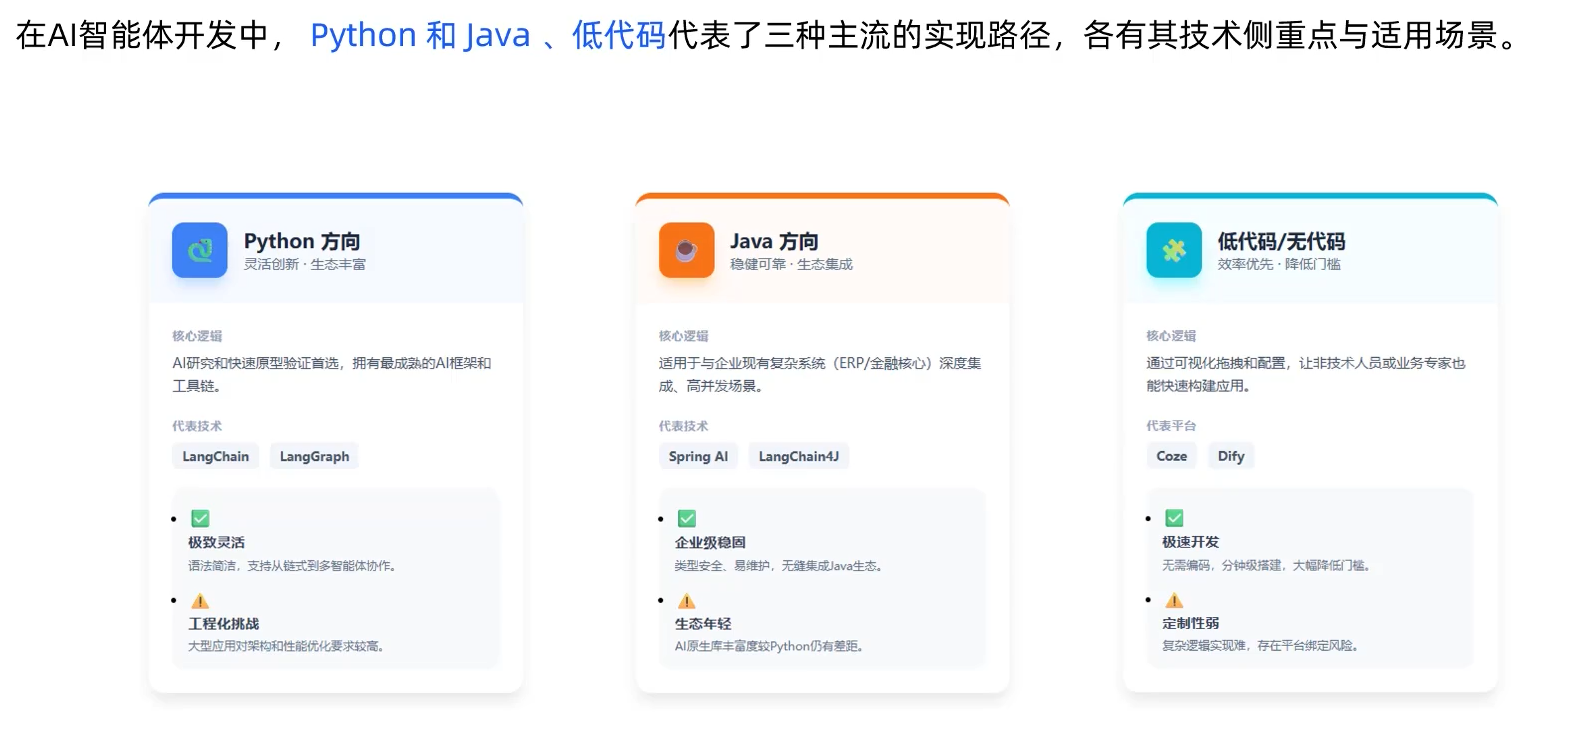Screen dimensions: 1580x738
Task: Click '核心逻辑' label in Java card
Action: point(684,336)
